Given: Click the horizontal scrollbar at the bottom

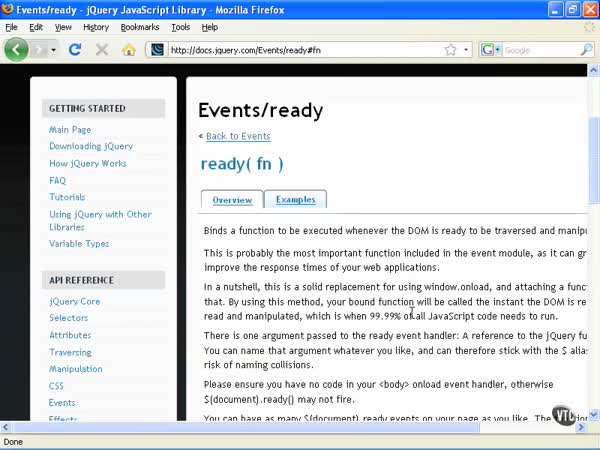Looking at the screenshot, I should coord(300,427).
